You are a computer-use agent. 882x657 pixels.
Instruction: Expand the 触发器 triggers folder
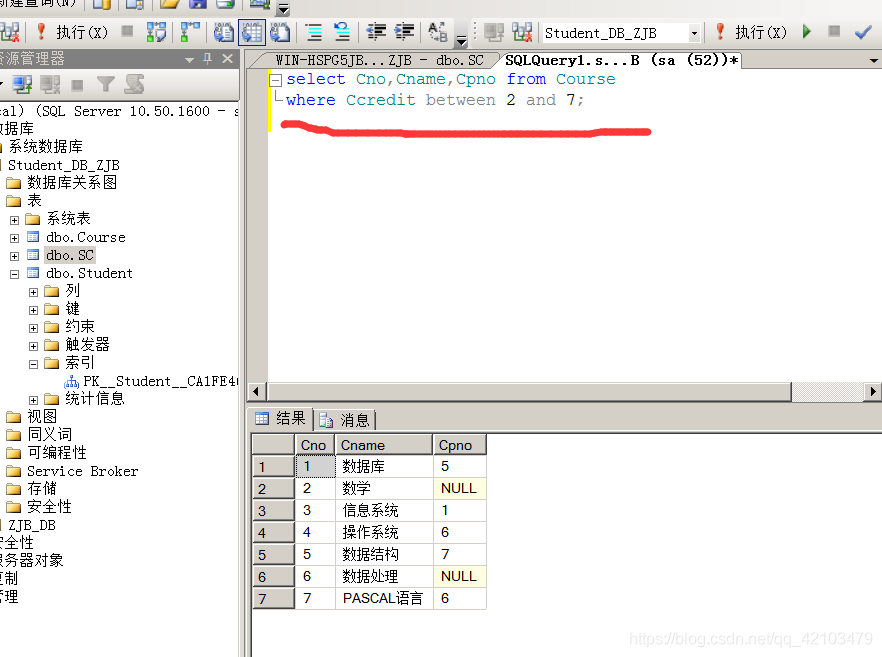point(33,346)
